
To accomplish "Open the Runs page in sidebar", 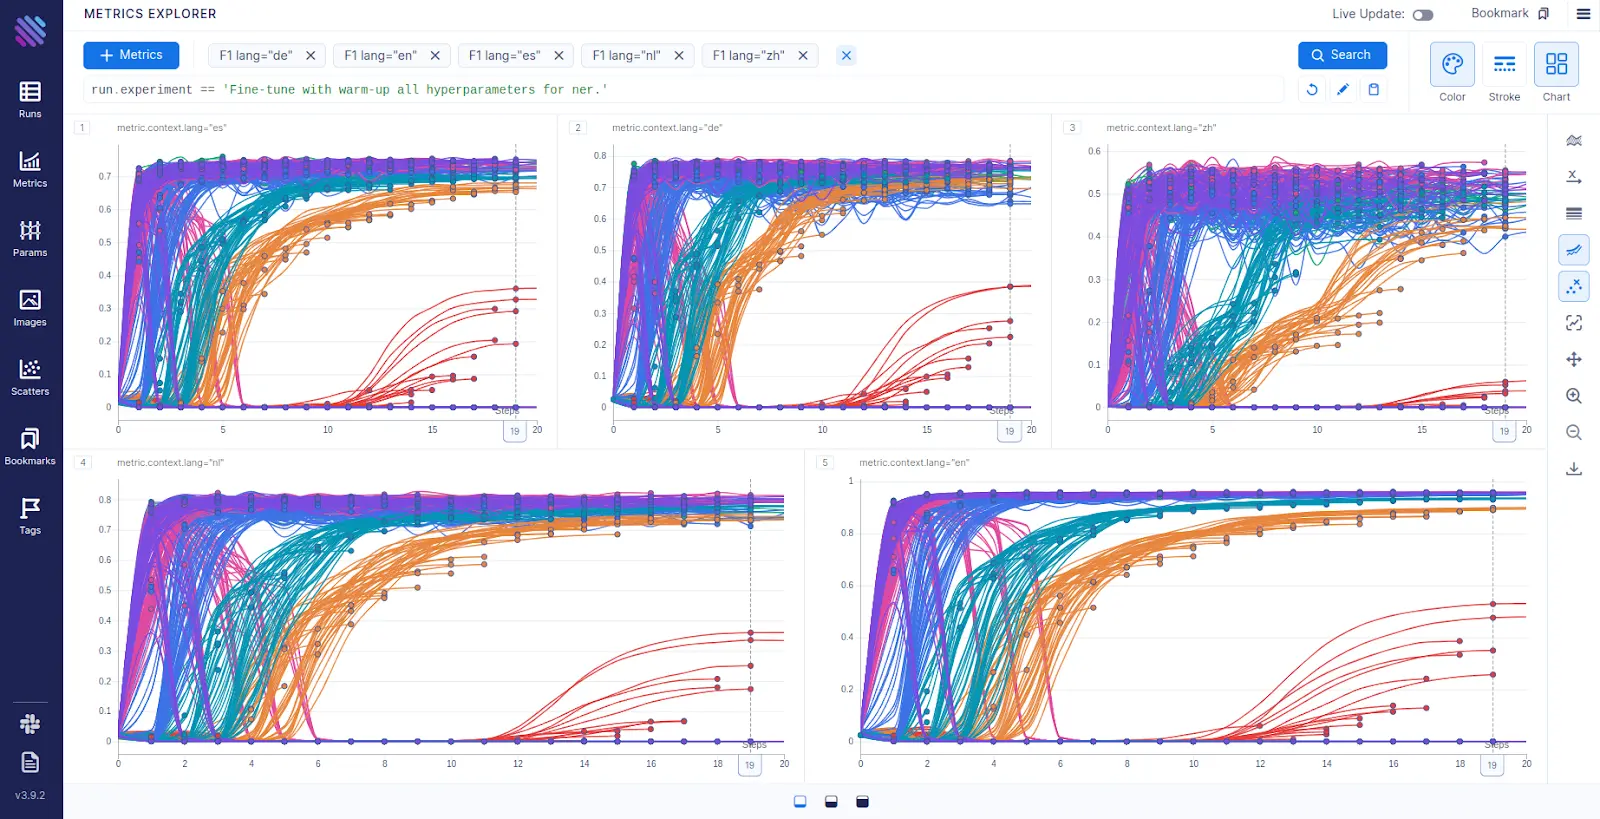I will click(x=30, y=100).
